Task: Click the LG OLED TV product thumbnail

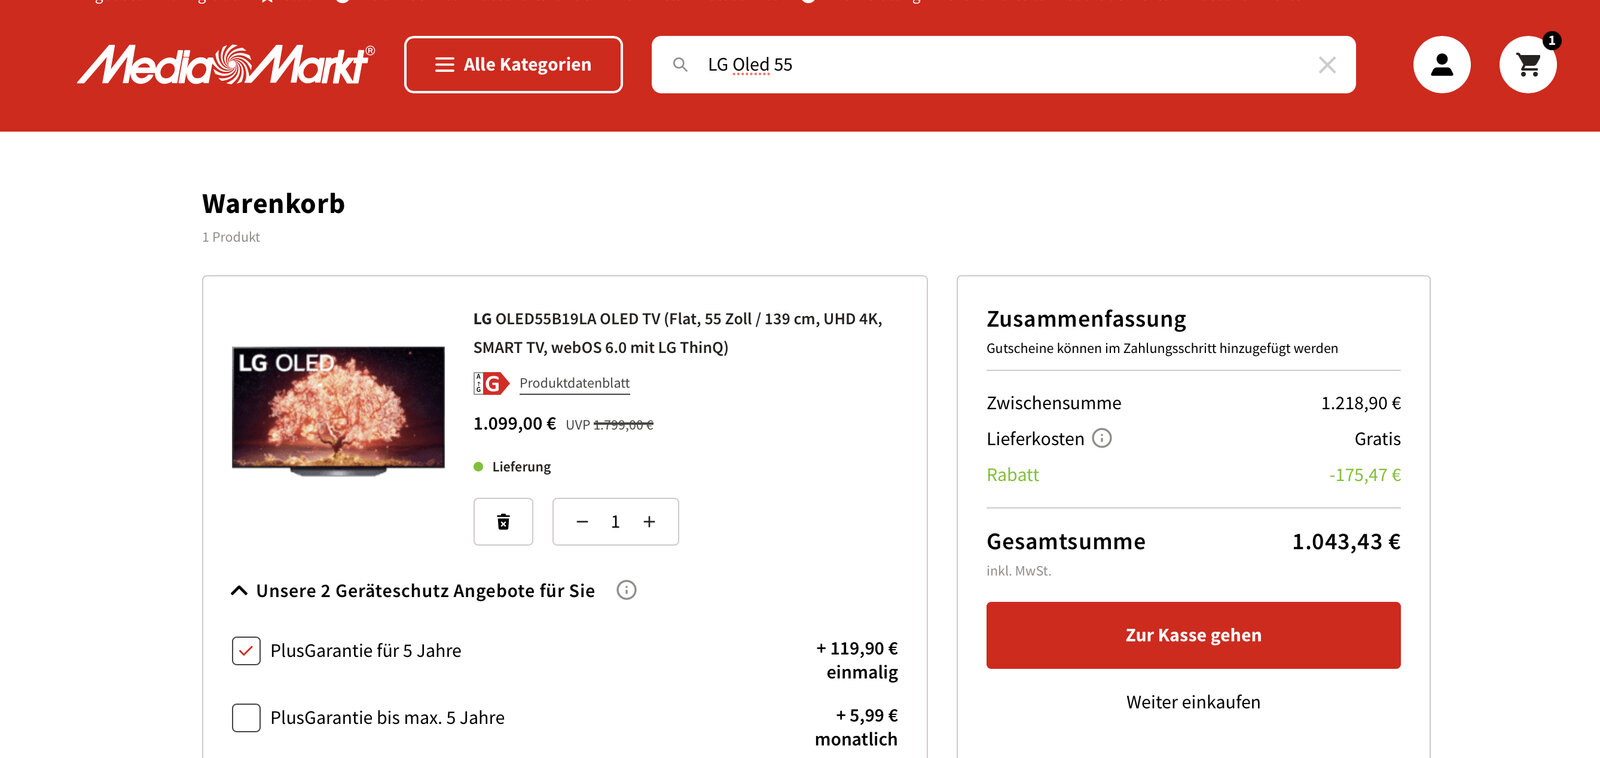Action: [x=338, y=410]
